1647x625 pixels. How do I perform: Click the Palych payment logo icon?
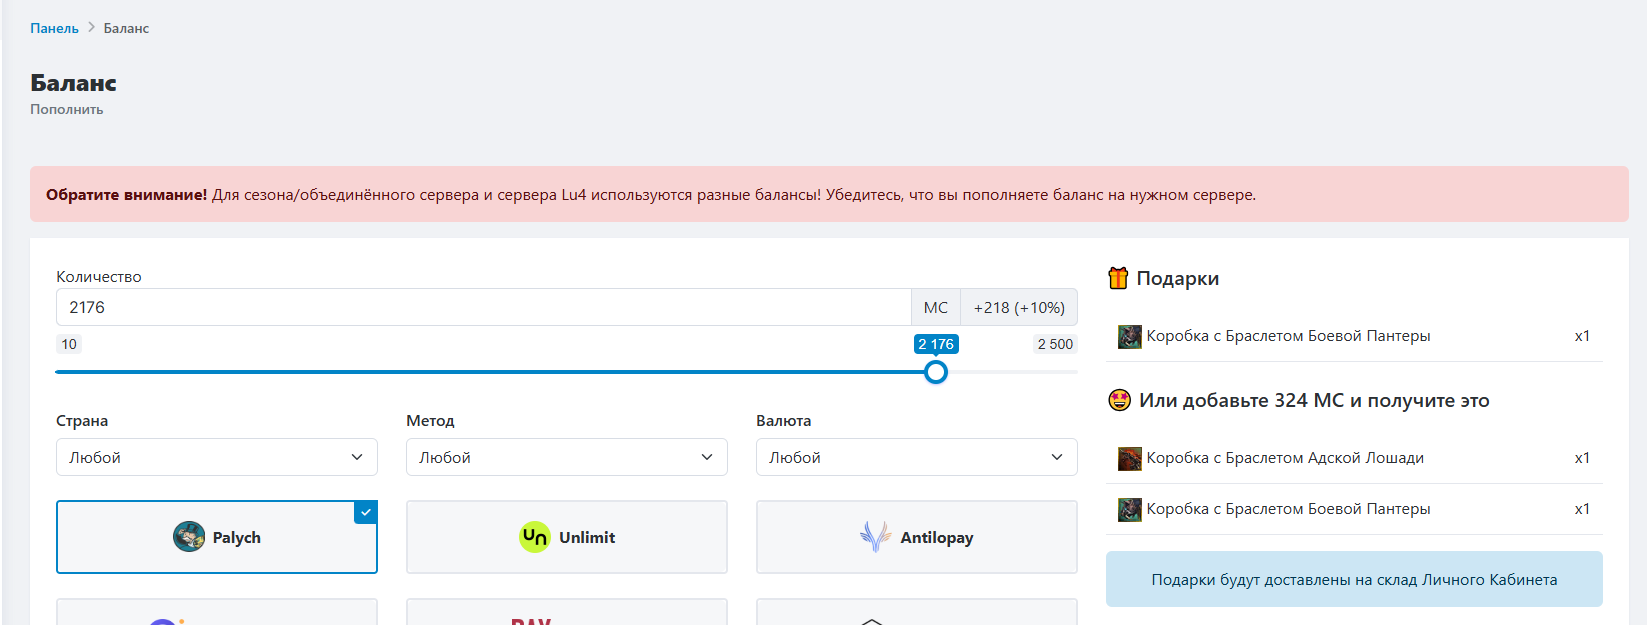tap(189, 537)
